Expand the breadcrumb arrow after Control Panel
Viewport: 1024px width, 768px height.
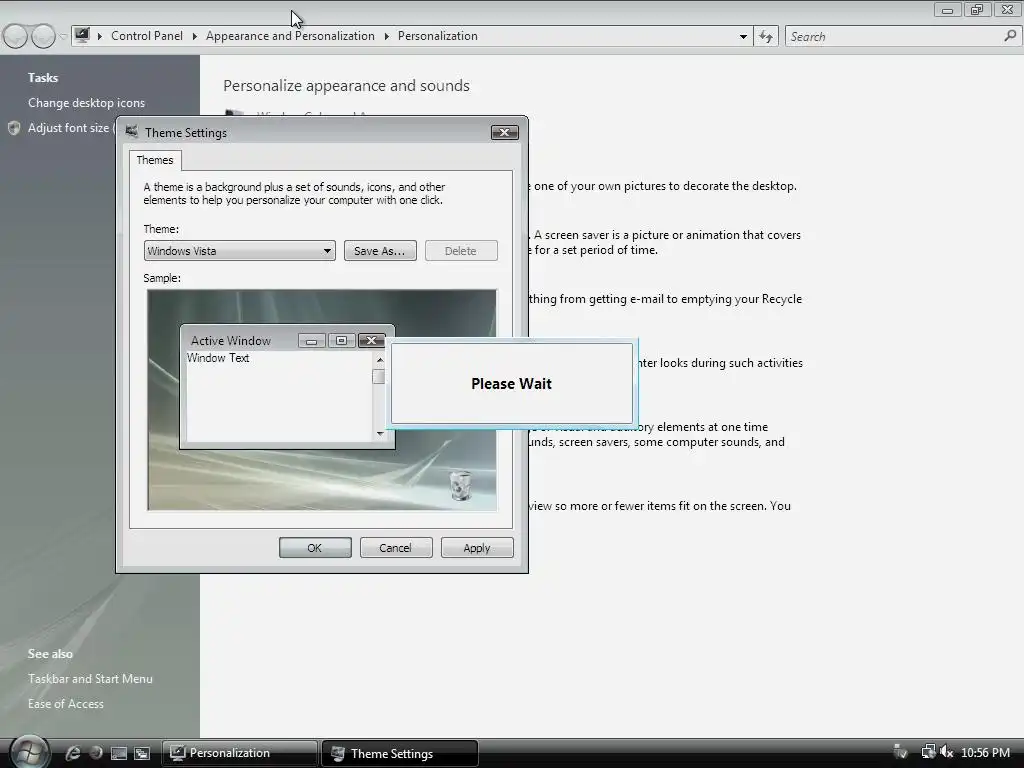[x=195, y=36]
